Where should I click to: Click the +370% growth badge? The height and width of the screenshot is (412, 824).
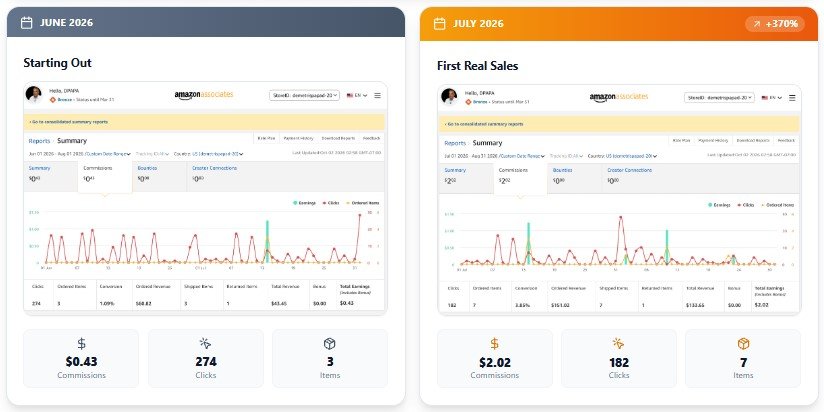[775, 24]
